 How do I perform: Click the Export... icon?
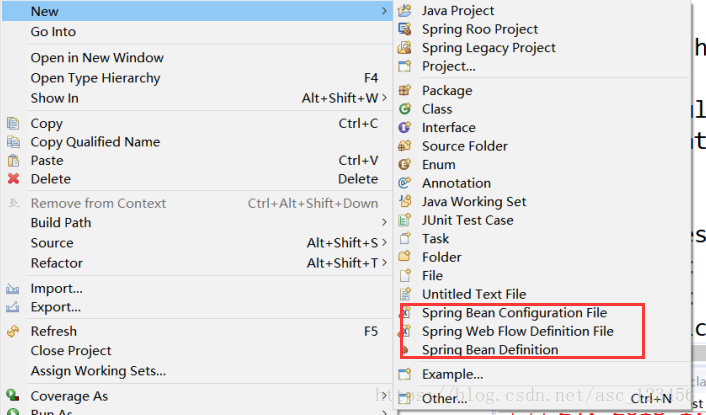point(13,307)
